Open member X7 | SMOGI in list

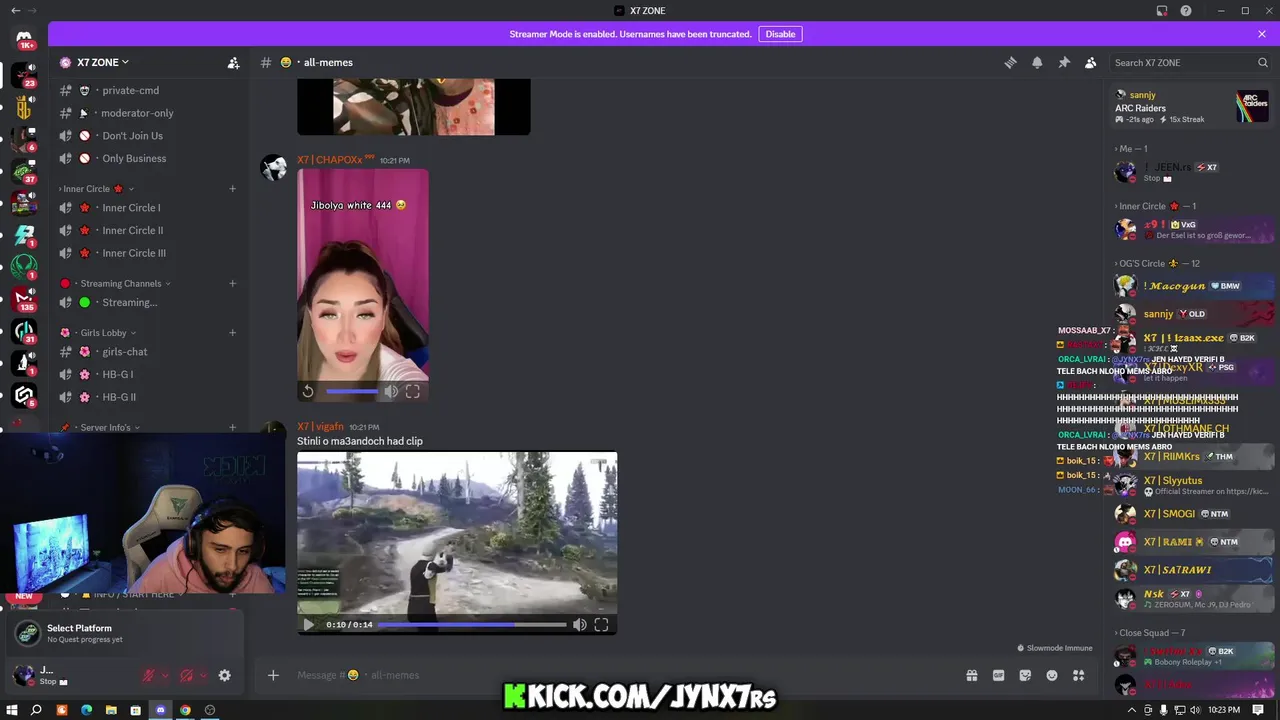[x=1192, y=514]
